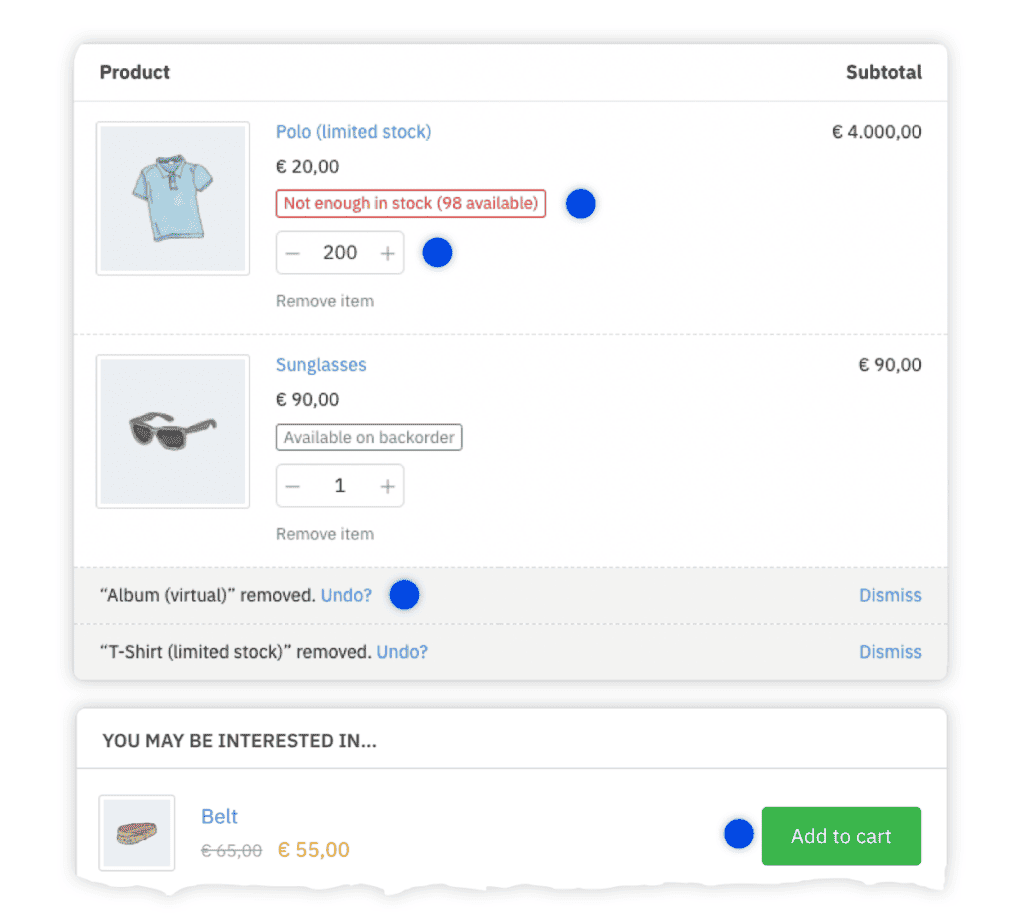This screenshot has width=1024, height=922.
Task: Open the "Polo (limited stock)" product page
Action: pos(353,131)
